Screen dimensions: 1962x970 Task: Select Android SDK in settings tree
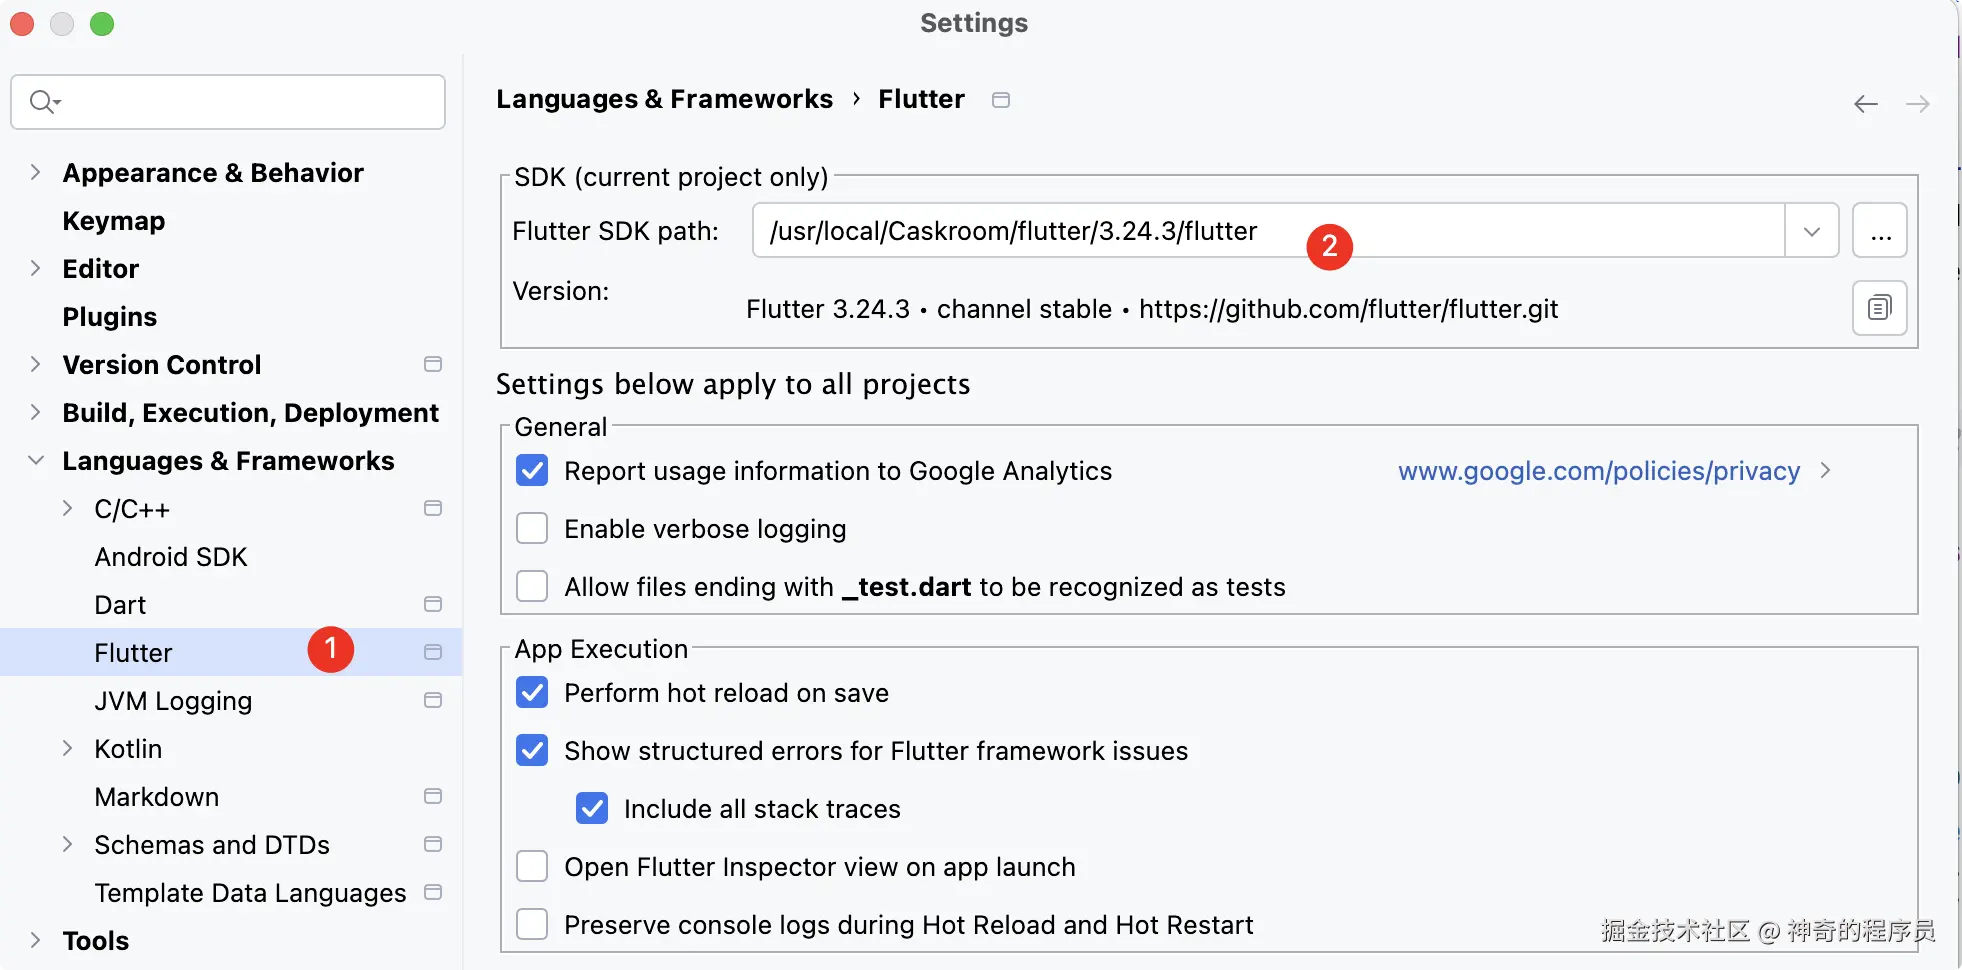pos(170,557)
